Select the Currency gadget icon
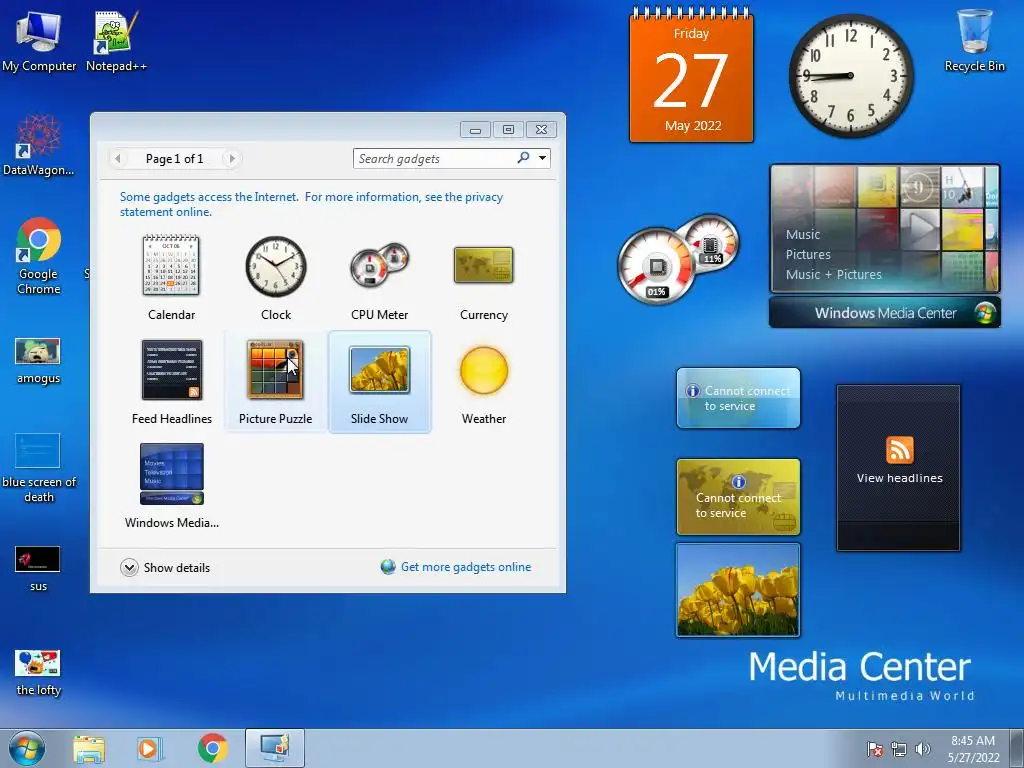This screenshot has height=768, width=1024. [483, 264]
